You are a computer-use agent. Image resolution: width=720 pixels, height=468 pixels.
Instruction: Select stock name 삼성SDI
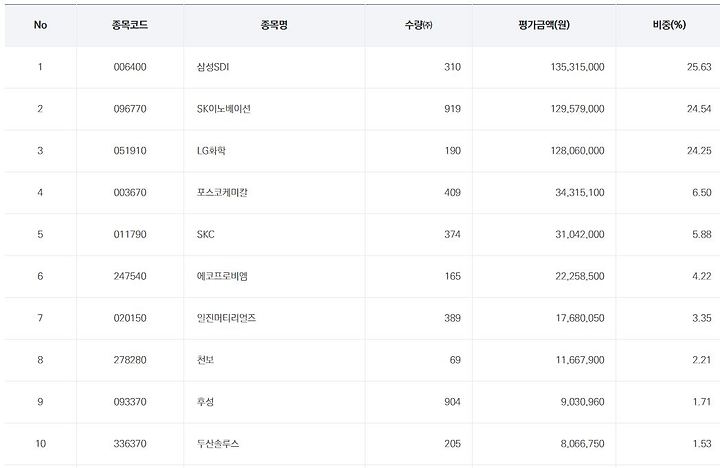(213, 67)
